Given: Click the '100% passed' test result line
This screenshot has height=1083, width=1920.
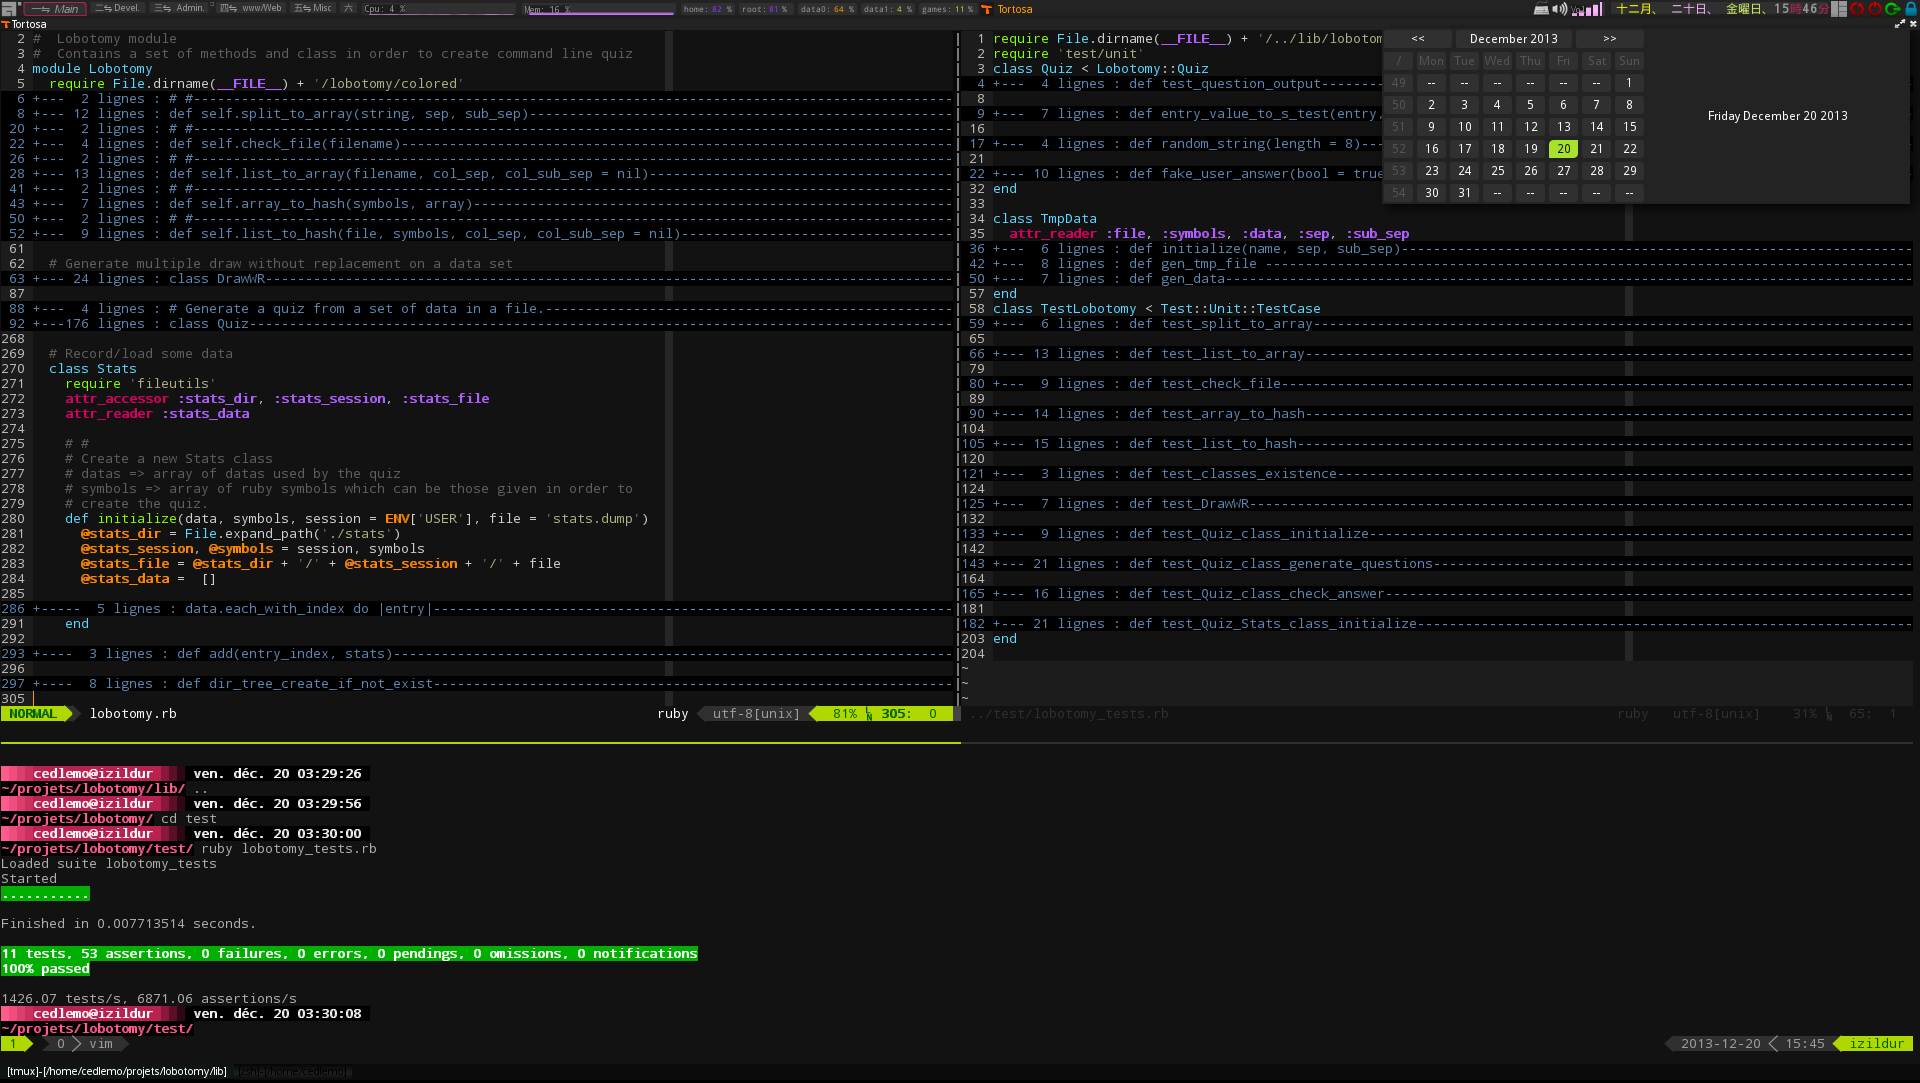Looking at the screenshot, I should click(45, 968).
